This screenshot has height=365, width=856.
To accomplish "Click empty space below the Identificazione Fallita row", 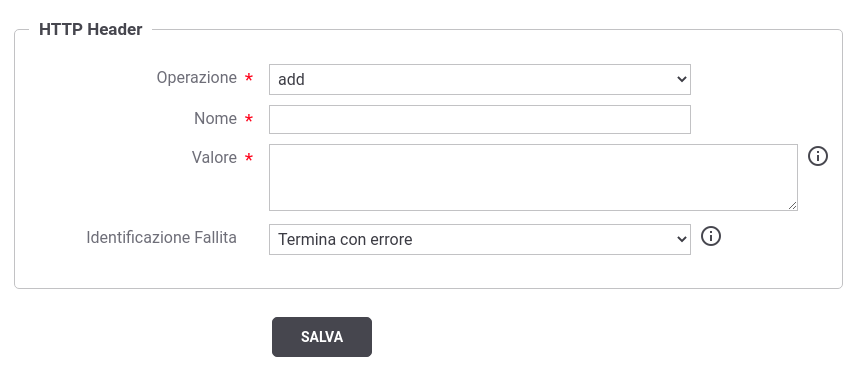I will 428,272.
